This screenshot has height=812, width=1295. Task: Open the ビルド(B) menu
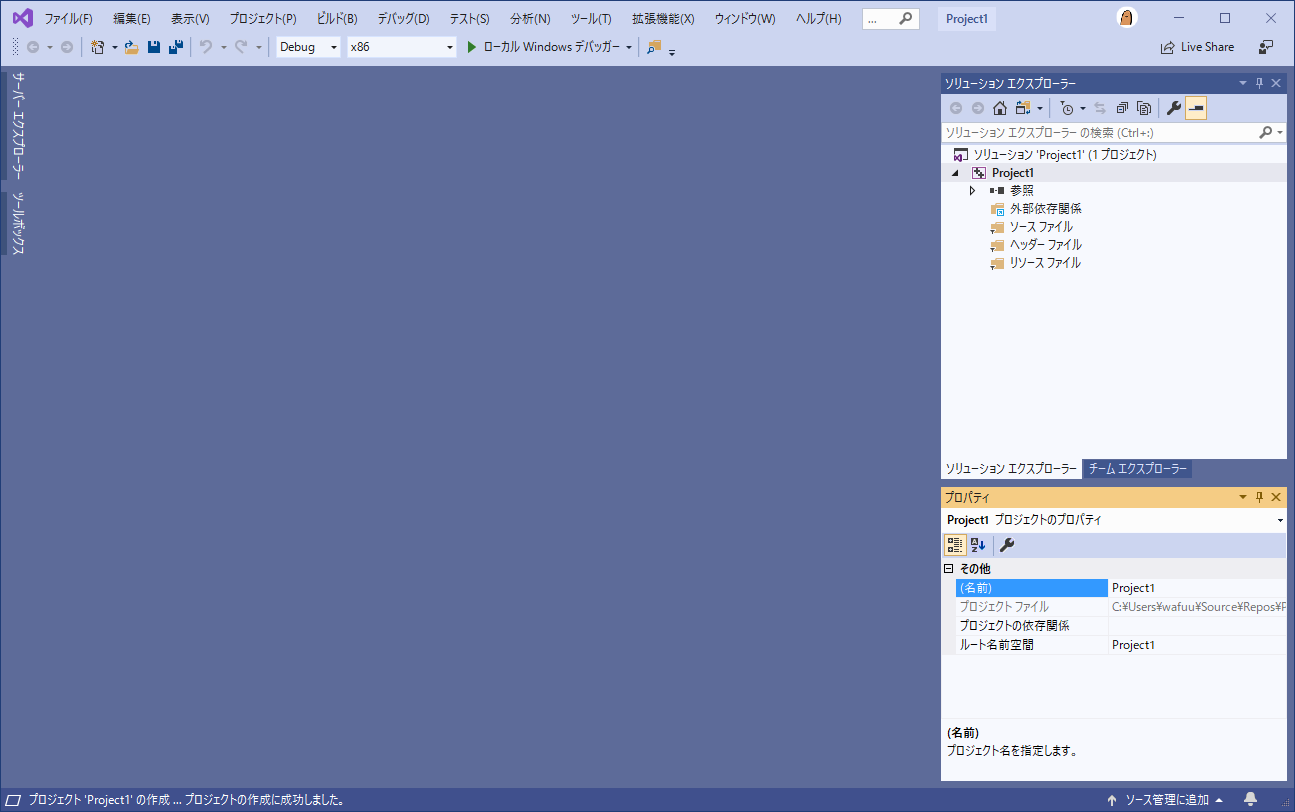tap(336, 19)
